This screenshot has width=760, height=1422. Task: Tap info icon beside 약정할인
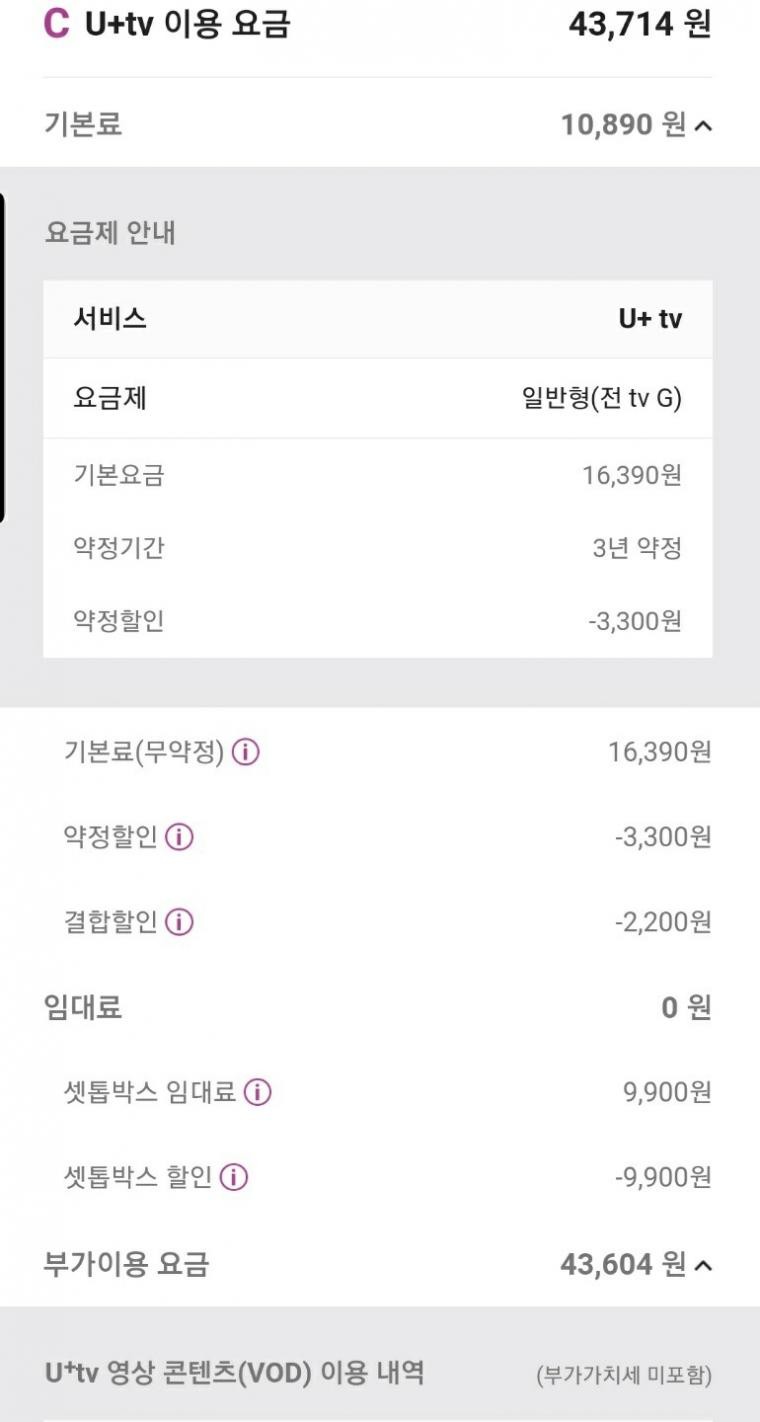click(x=179, y=837)
